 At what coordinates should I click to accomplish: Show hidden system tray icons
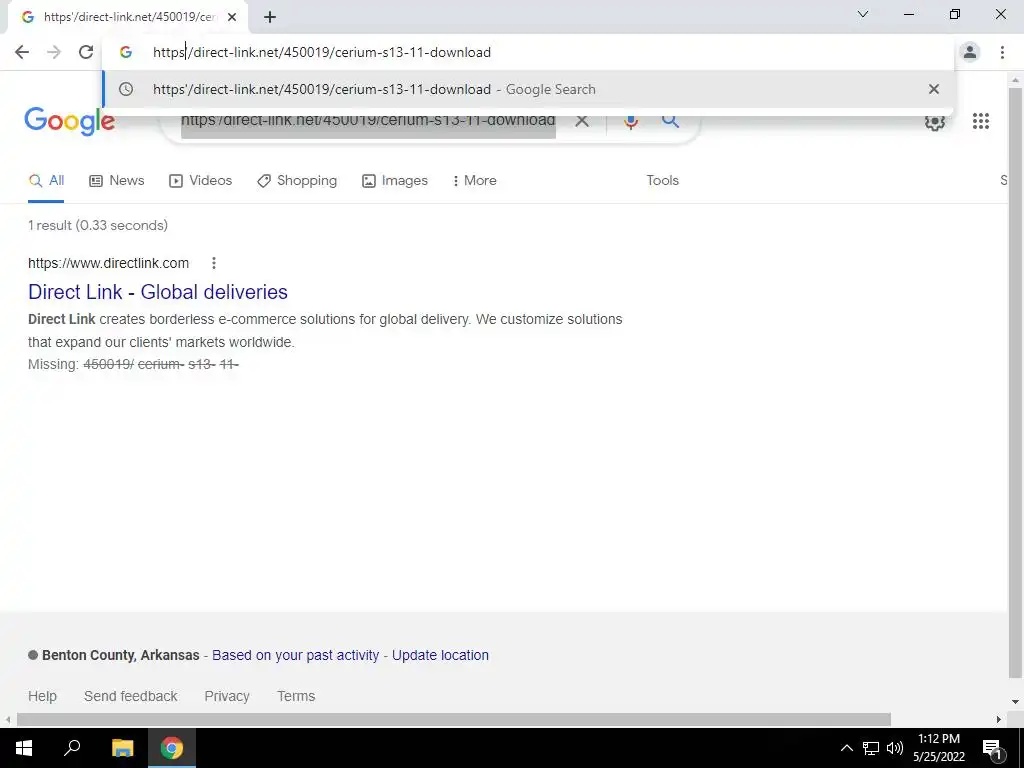[x=846, y=748]
